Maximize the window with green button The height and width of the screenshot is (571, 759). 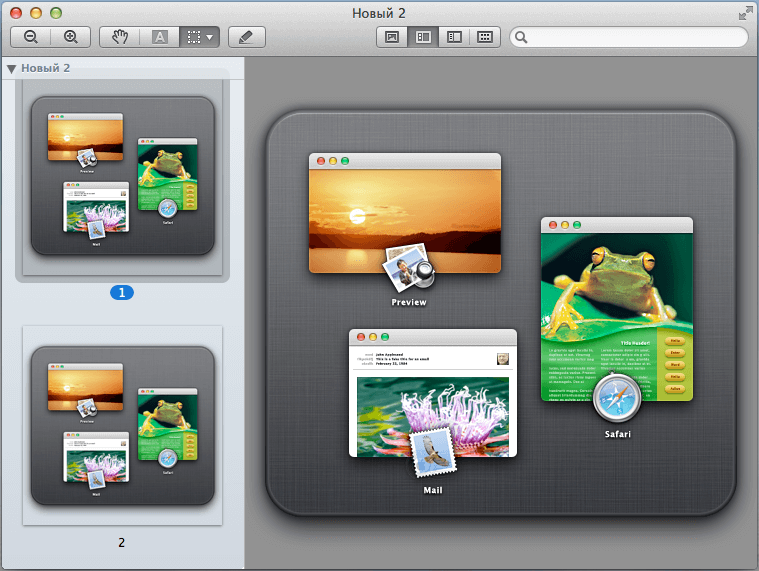click(x=56, y=13)
